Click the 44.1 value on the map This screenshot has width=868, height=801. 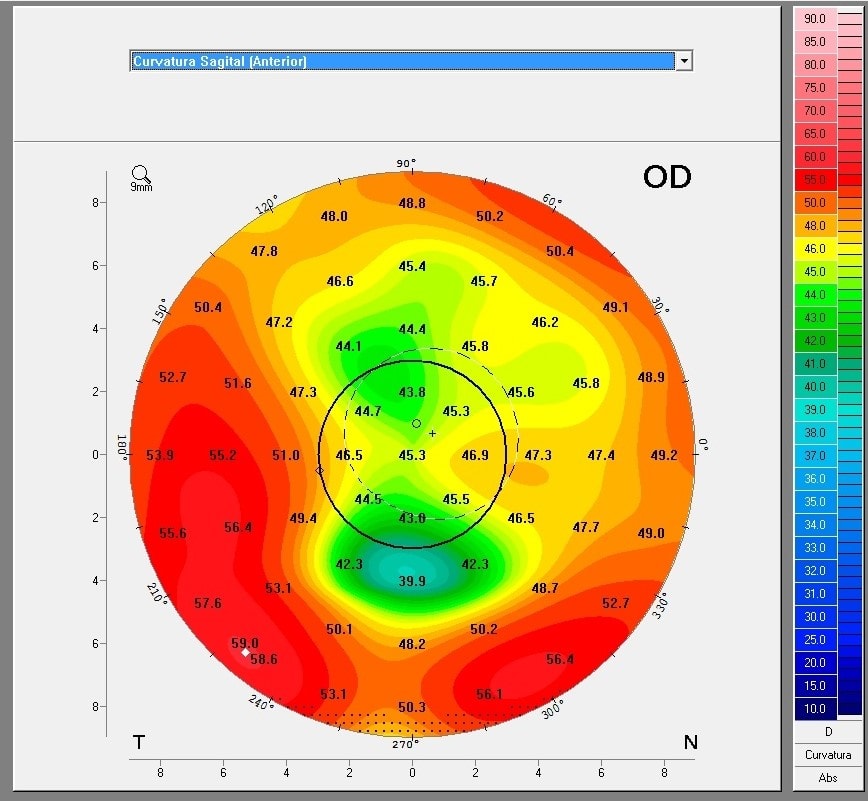coord(349,347)
